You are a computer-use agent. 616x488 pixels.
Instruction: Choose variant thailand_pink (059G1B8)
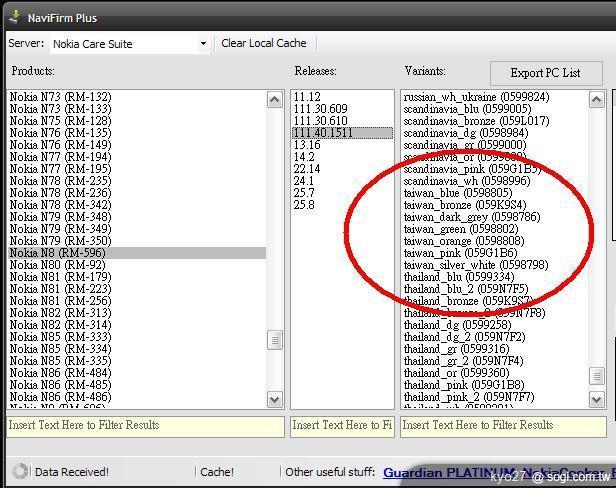point(464,385)
